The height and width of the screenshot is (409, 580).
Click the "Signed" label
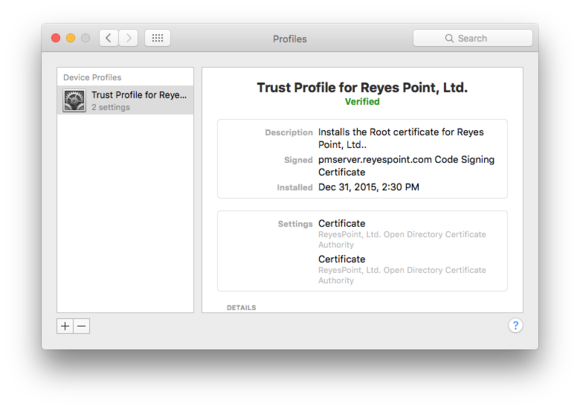click(x=299, y=160)
